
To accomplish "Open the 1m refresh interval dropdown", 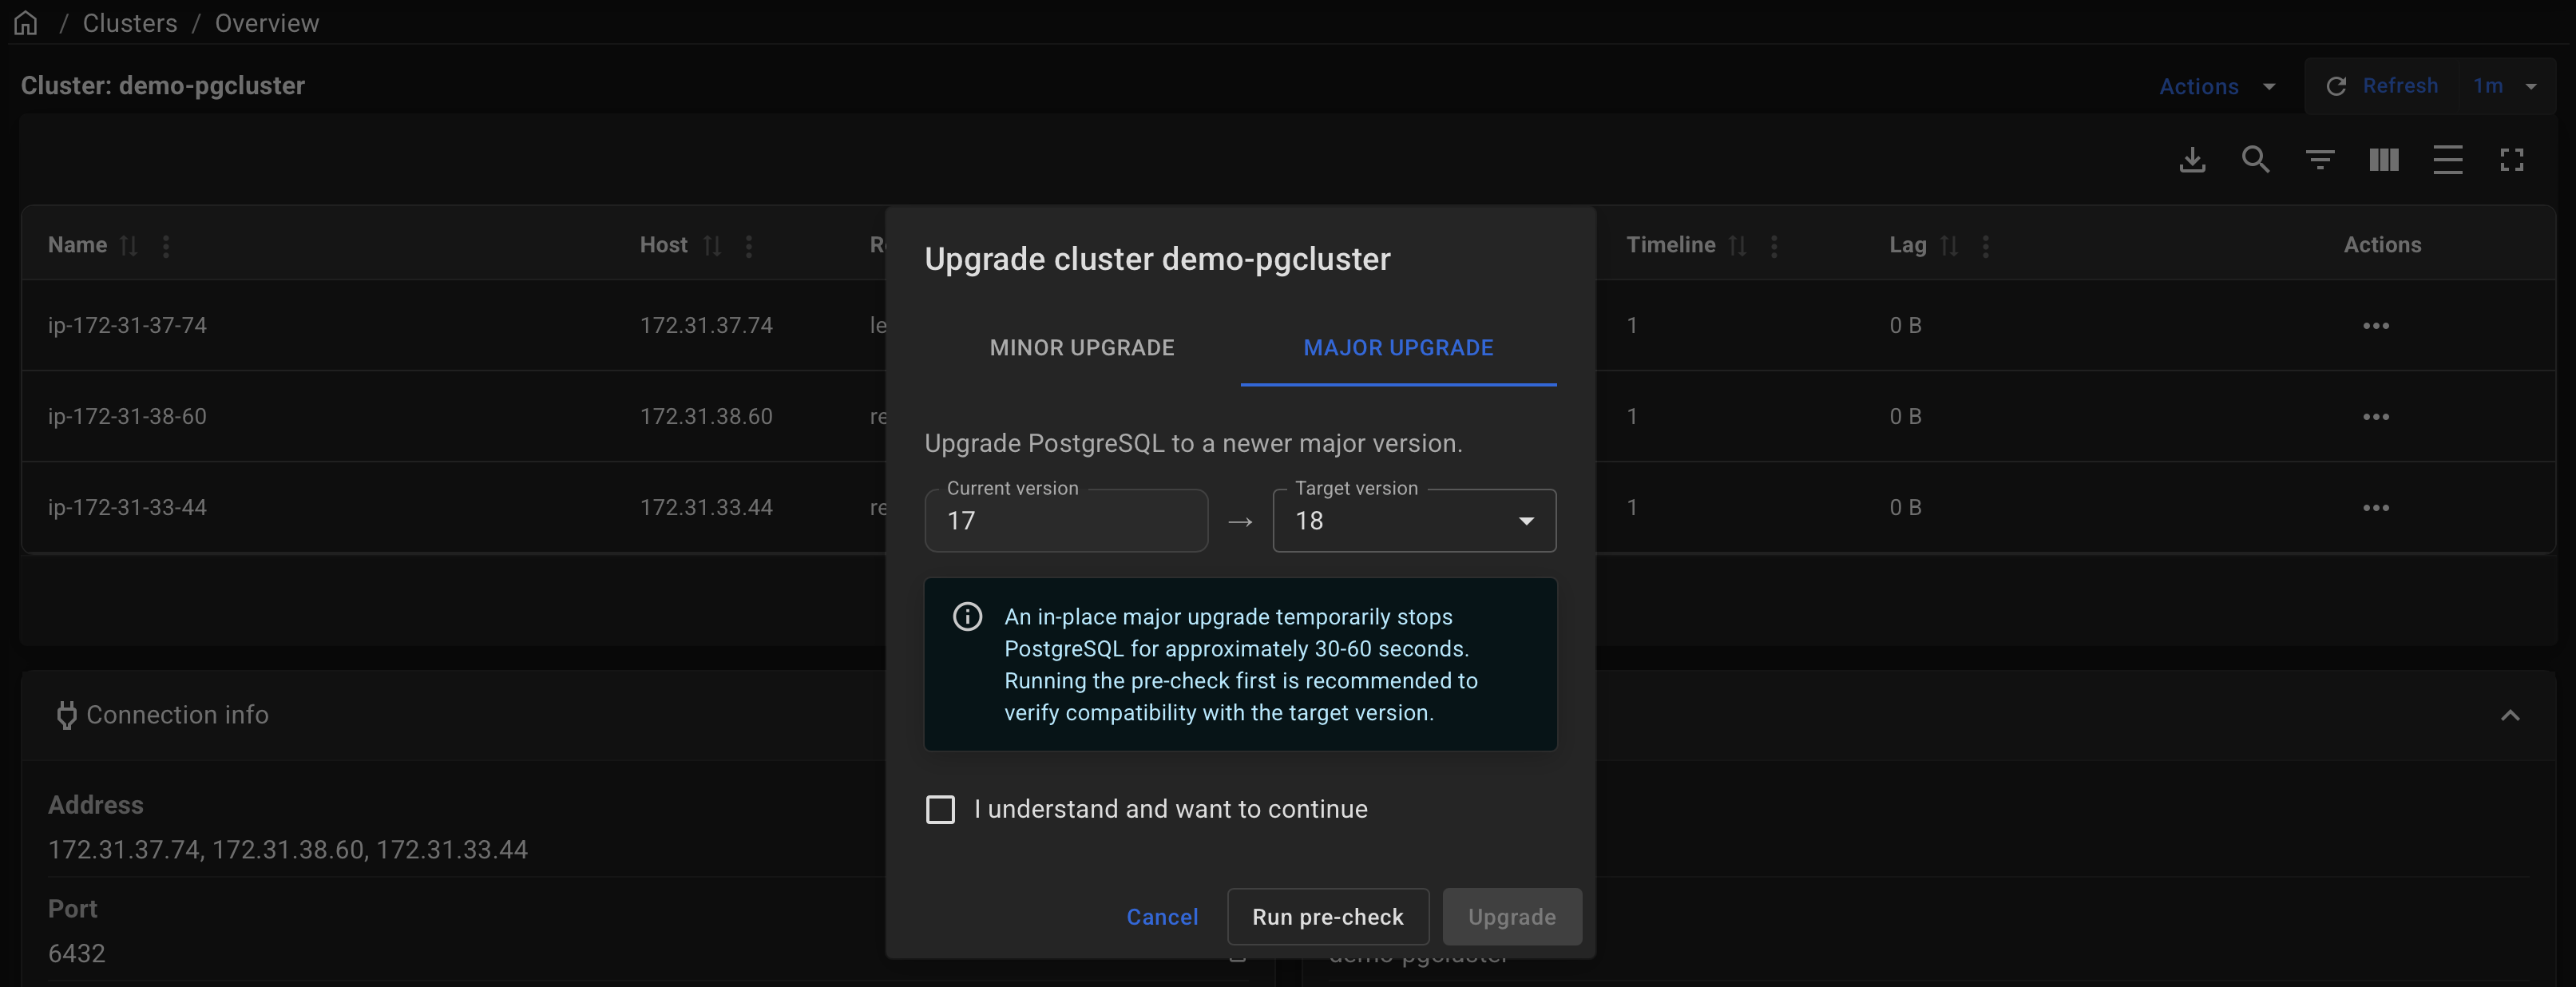I will click(x=2505, y=86).
